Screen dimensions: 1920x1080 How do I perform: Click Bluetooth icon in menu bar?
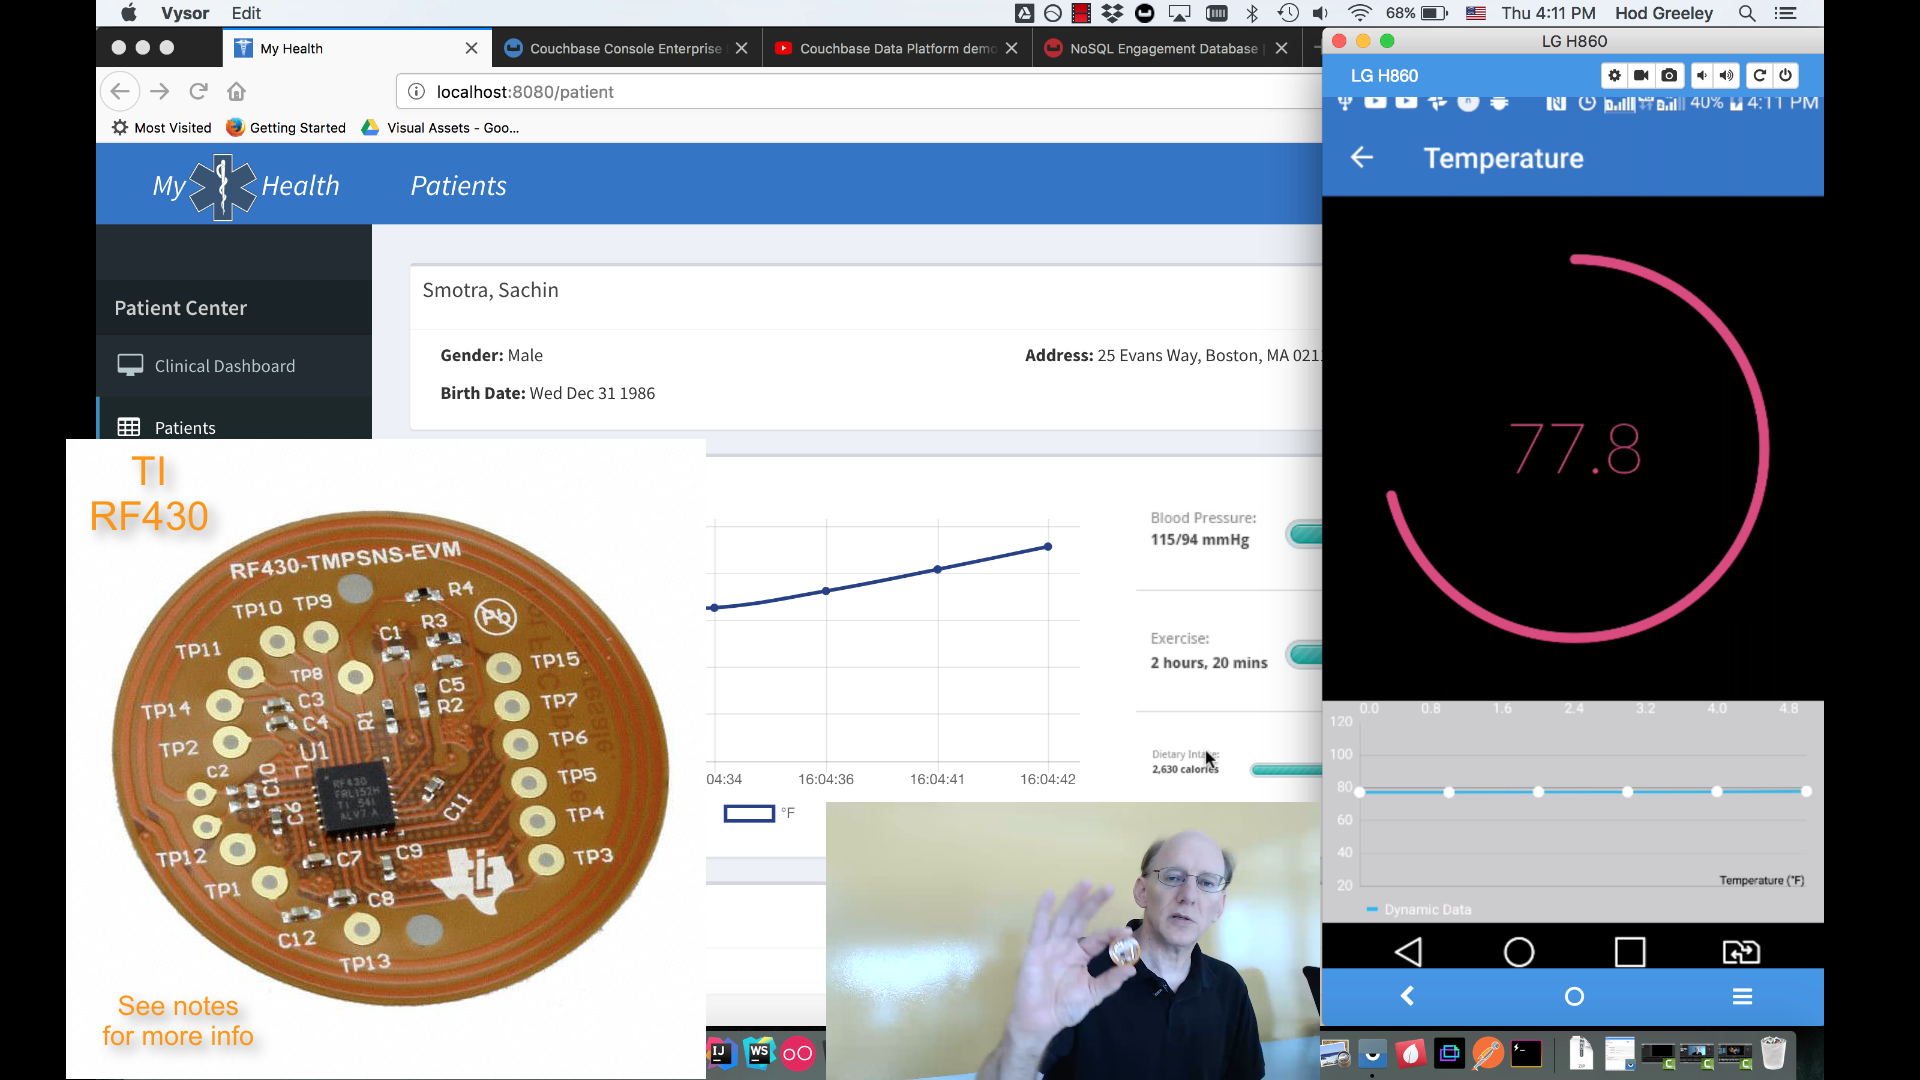coord(1252,13)
